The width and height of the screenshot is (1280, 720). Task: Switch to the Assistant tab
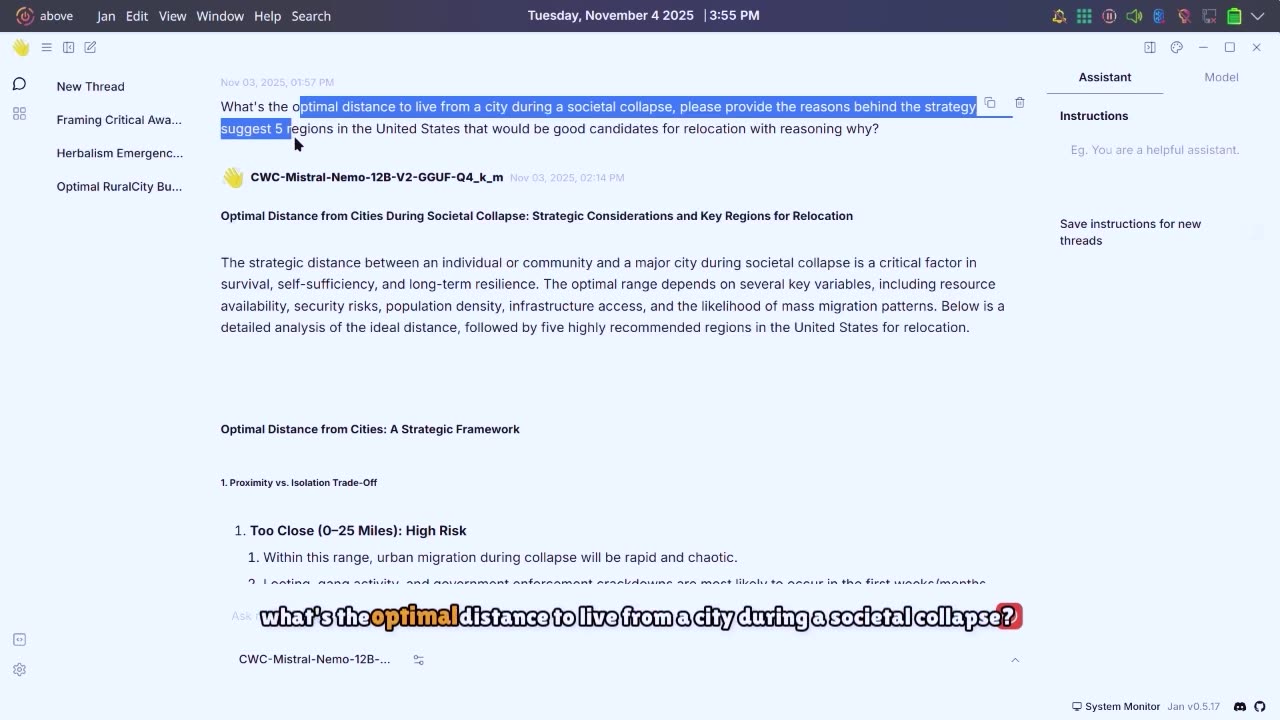[x=1105, y=77]
